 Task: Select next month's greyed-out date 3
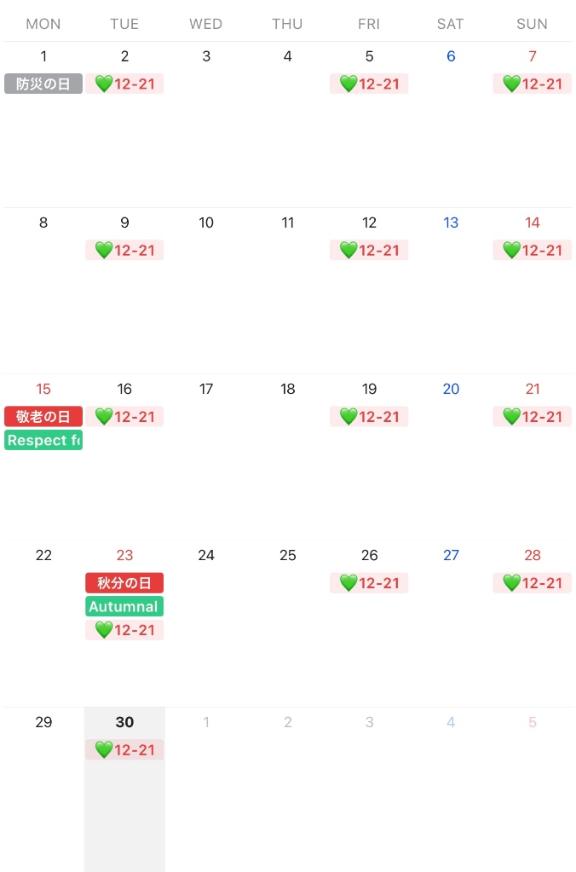(x=369, y=722)
